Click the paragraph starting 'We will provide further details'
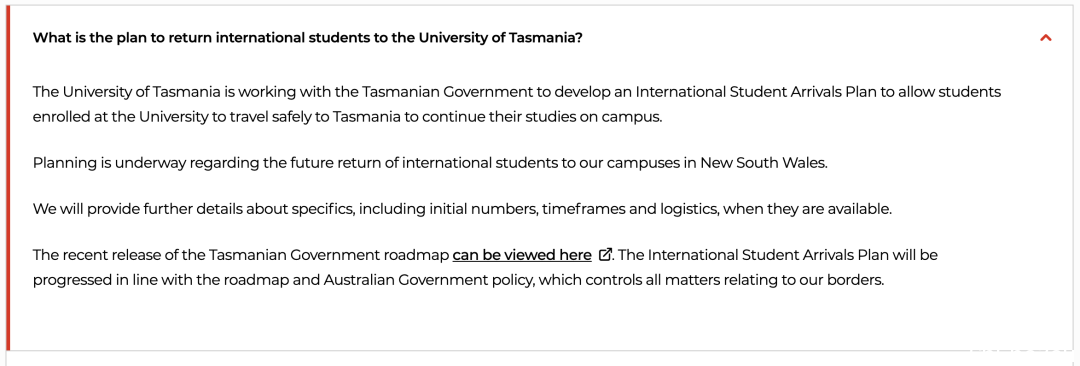This screenshot has height=366, width=1080. coord(462,209)
